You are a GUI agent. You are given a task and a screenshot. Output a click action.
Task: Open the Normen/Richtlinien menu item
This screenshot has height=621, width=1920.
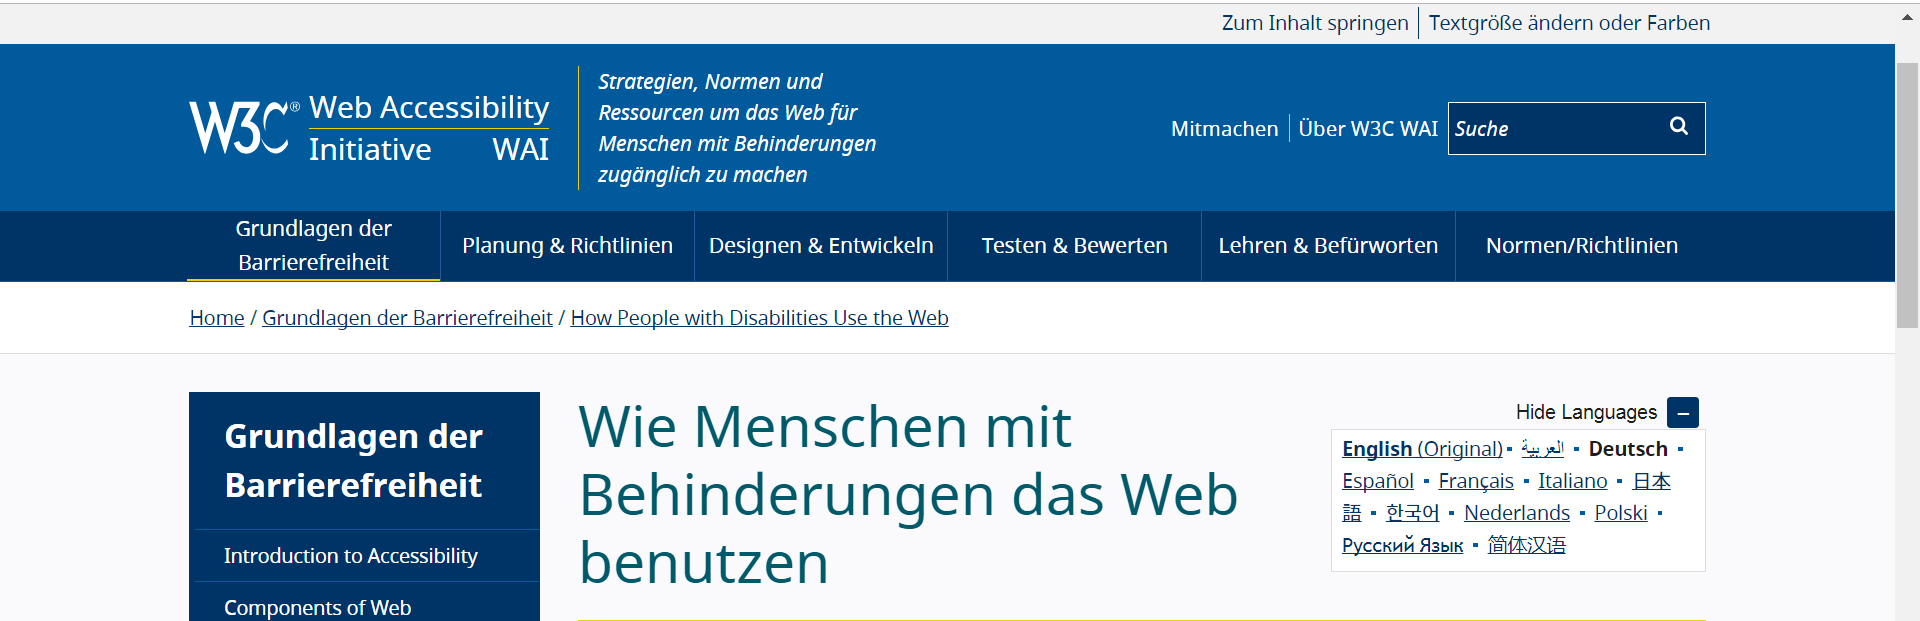pyautogui.click(x=1581, y=246)
